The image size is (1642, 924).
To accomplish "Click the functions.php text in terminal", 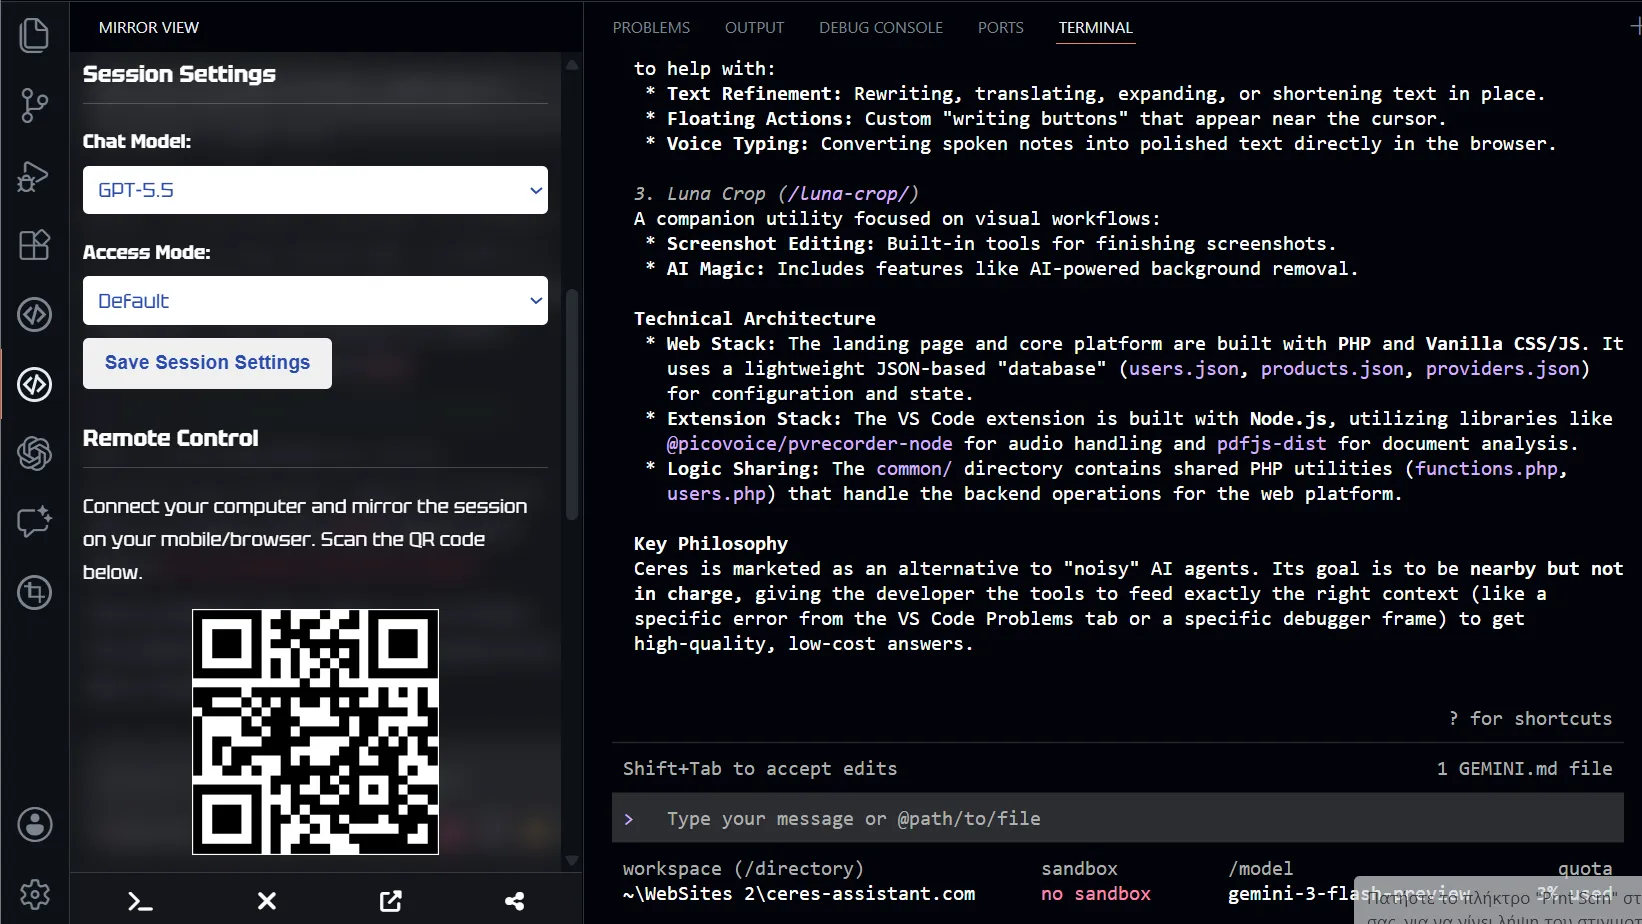I will [x=1487, y=469].
